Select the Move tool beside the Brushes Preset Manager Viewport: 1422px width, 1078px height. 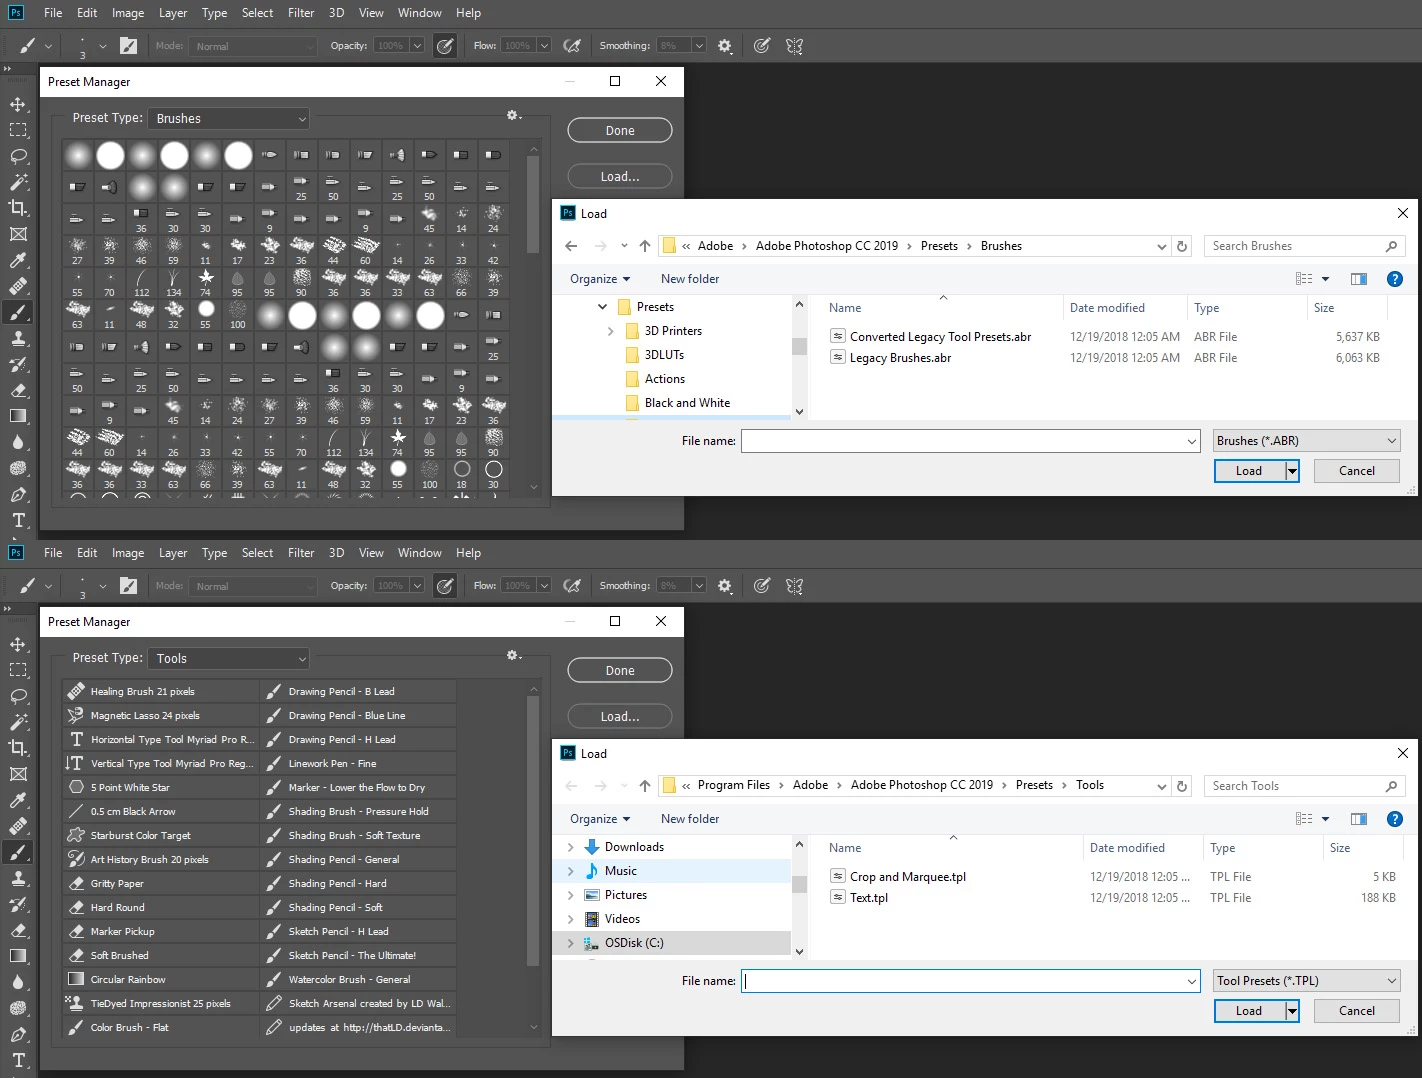[18, 104]
